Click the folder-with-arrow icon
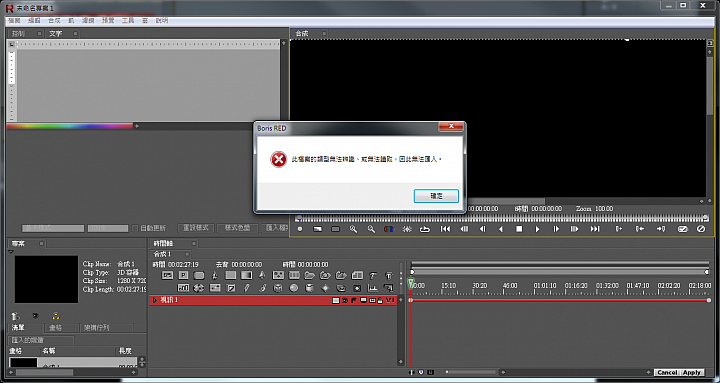The width and height of the screenshot is (720, 383). pos(341,275)
